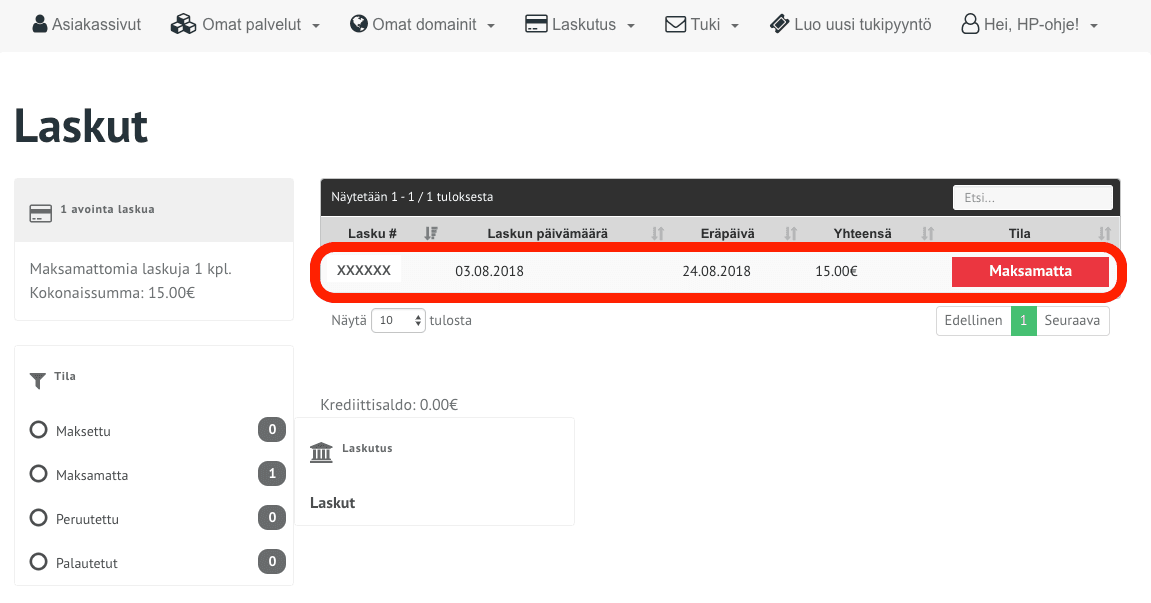Click the Omat palvelut boxes icon
Image resolution: width=1151 pixels, height=603 pixels.
[183, 24]
